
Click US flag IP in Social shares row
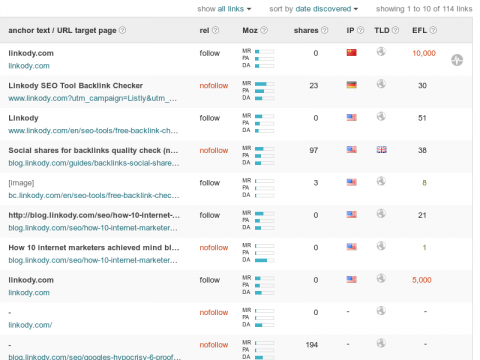pos(351,150)
